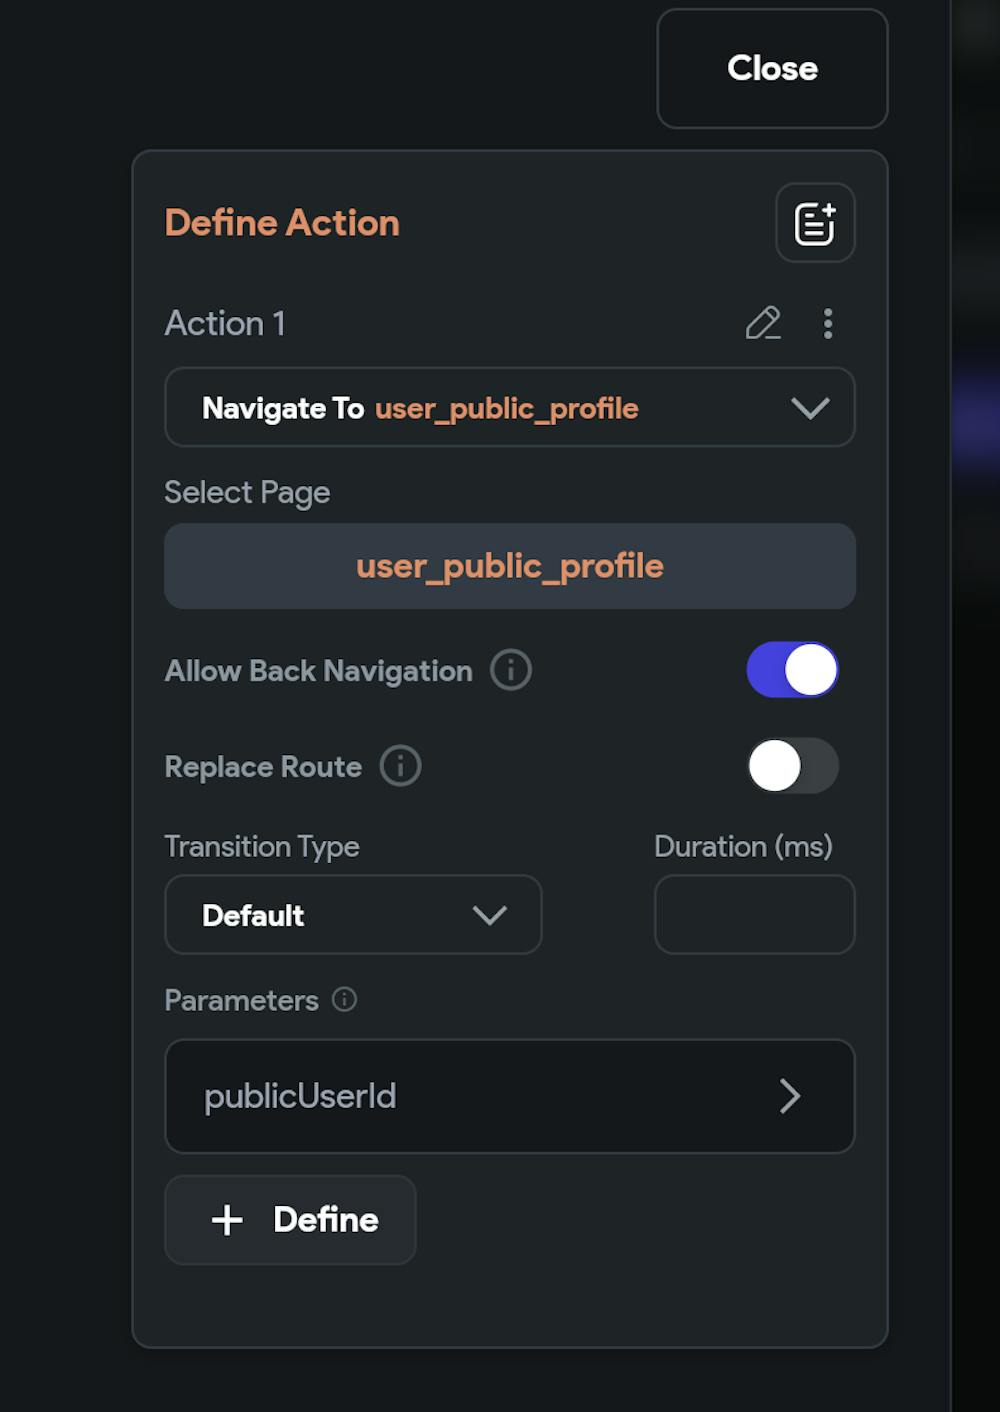
Task: Click the Action 1 label
Action: [225, 323]
